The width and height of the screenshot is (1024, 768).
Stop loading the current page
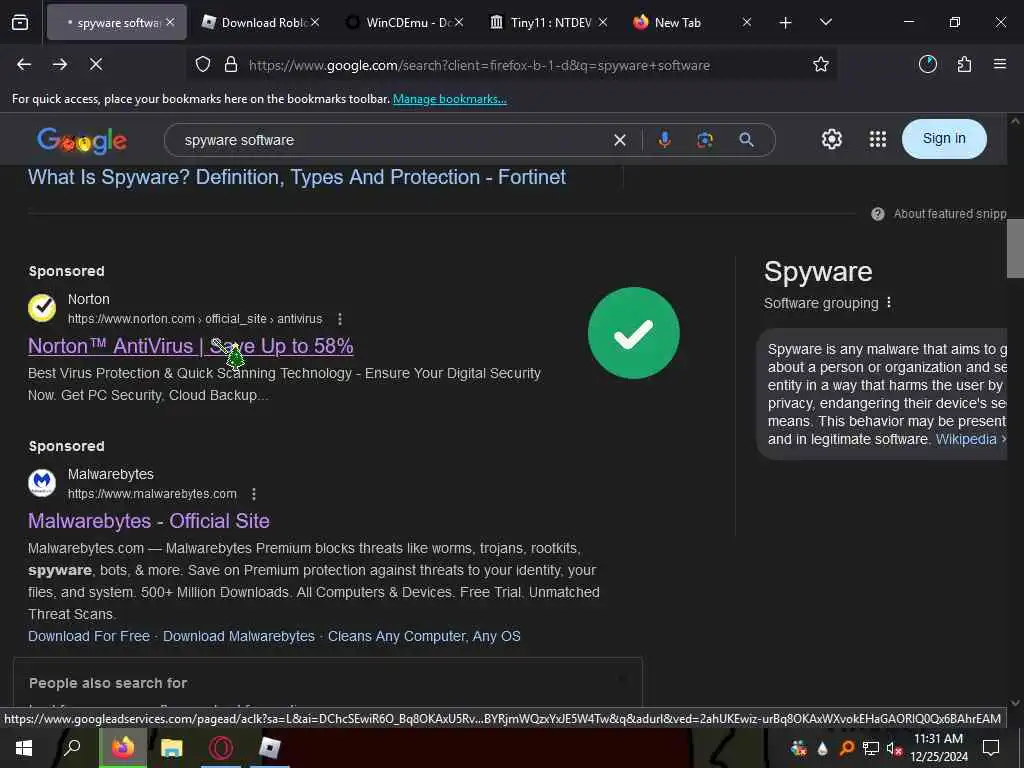click(96, 64)
